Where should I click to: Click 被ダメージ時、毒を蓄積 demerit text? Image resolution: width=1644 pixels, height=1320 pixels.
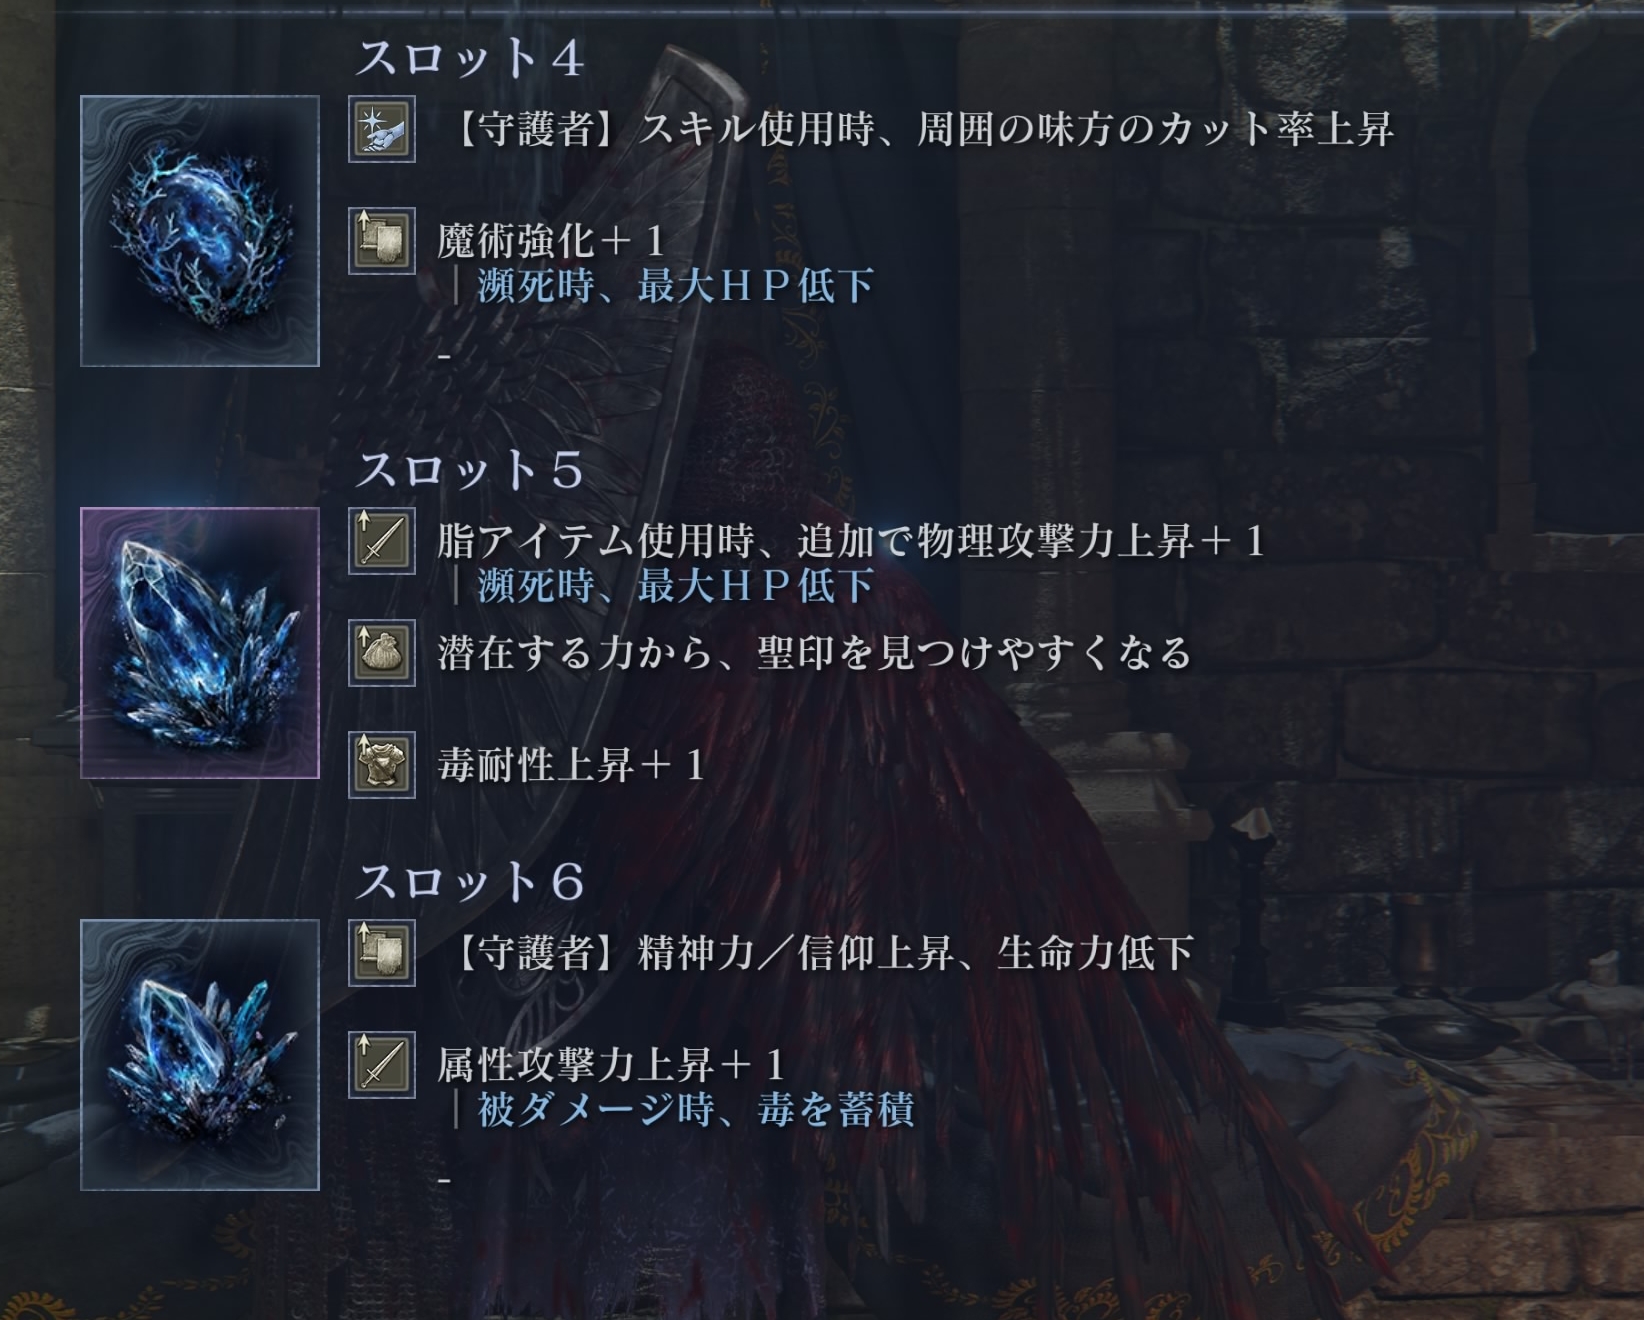[696, 1109]
